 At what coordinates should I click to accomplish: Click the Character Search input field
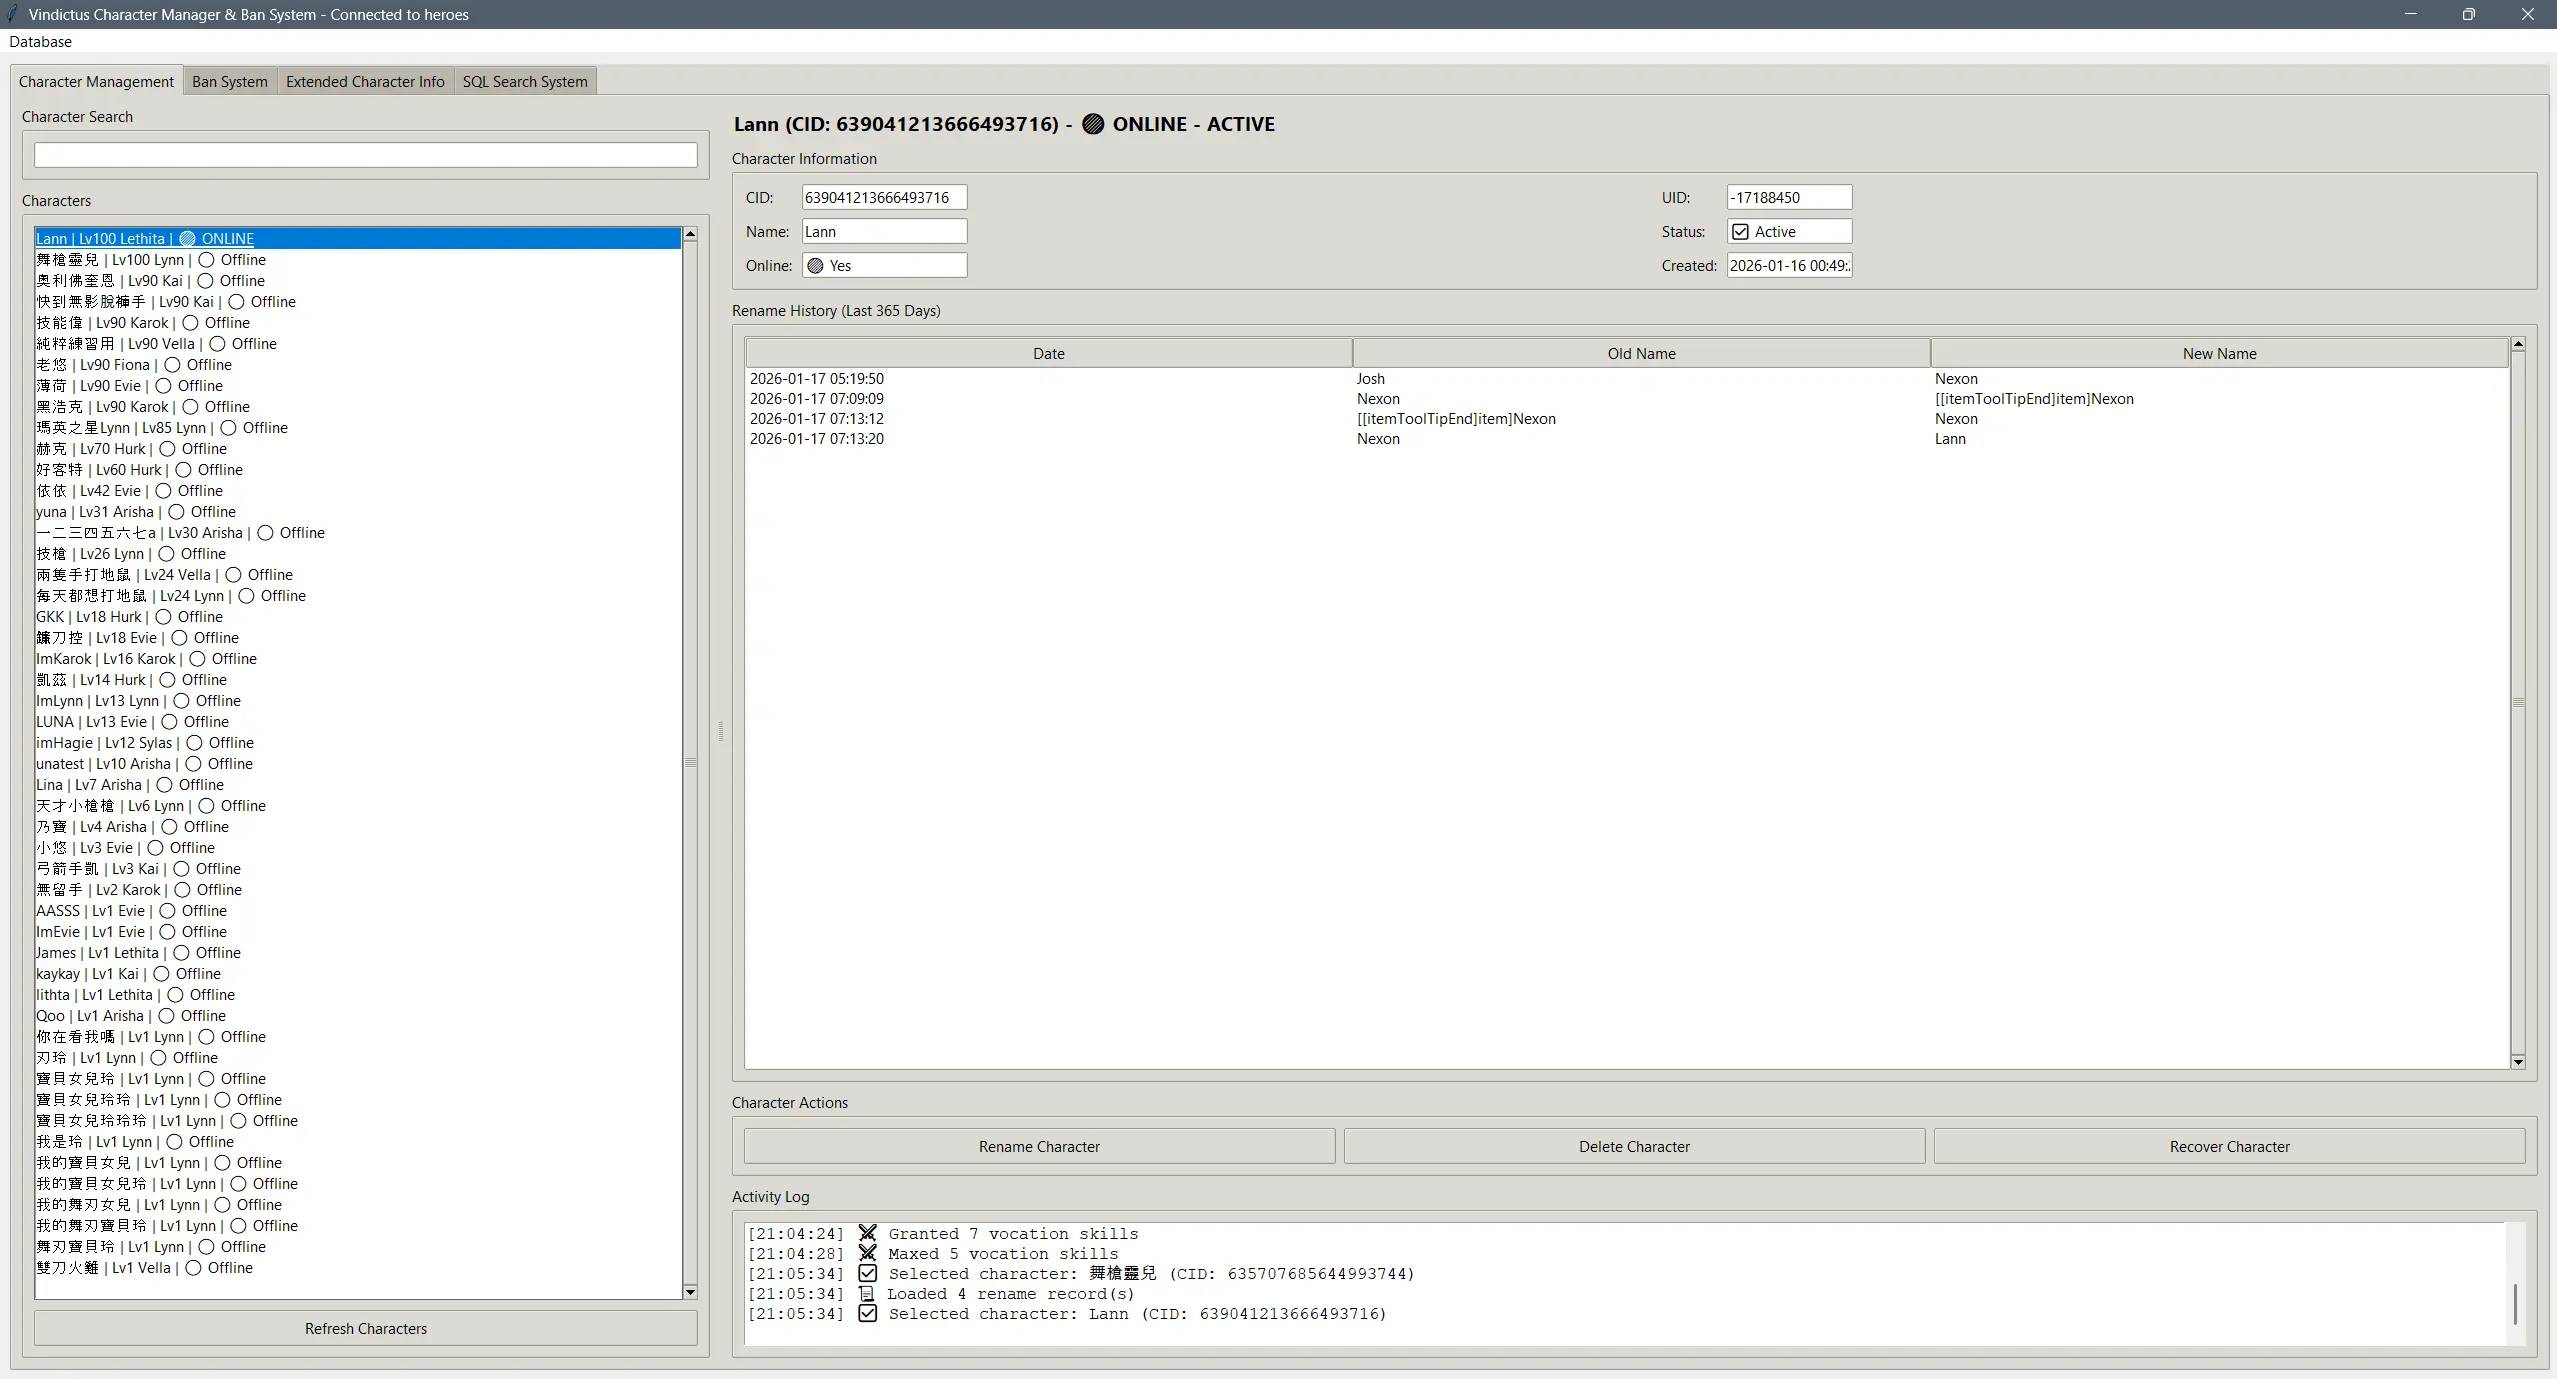(x=365, y=155)
